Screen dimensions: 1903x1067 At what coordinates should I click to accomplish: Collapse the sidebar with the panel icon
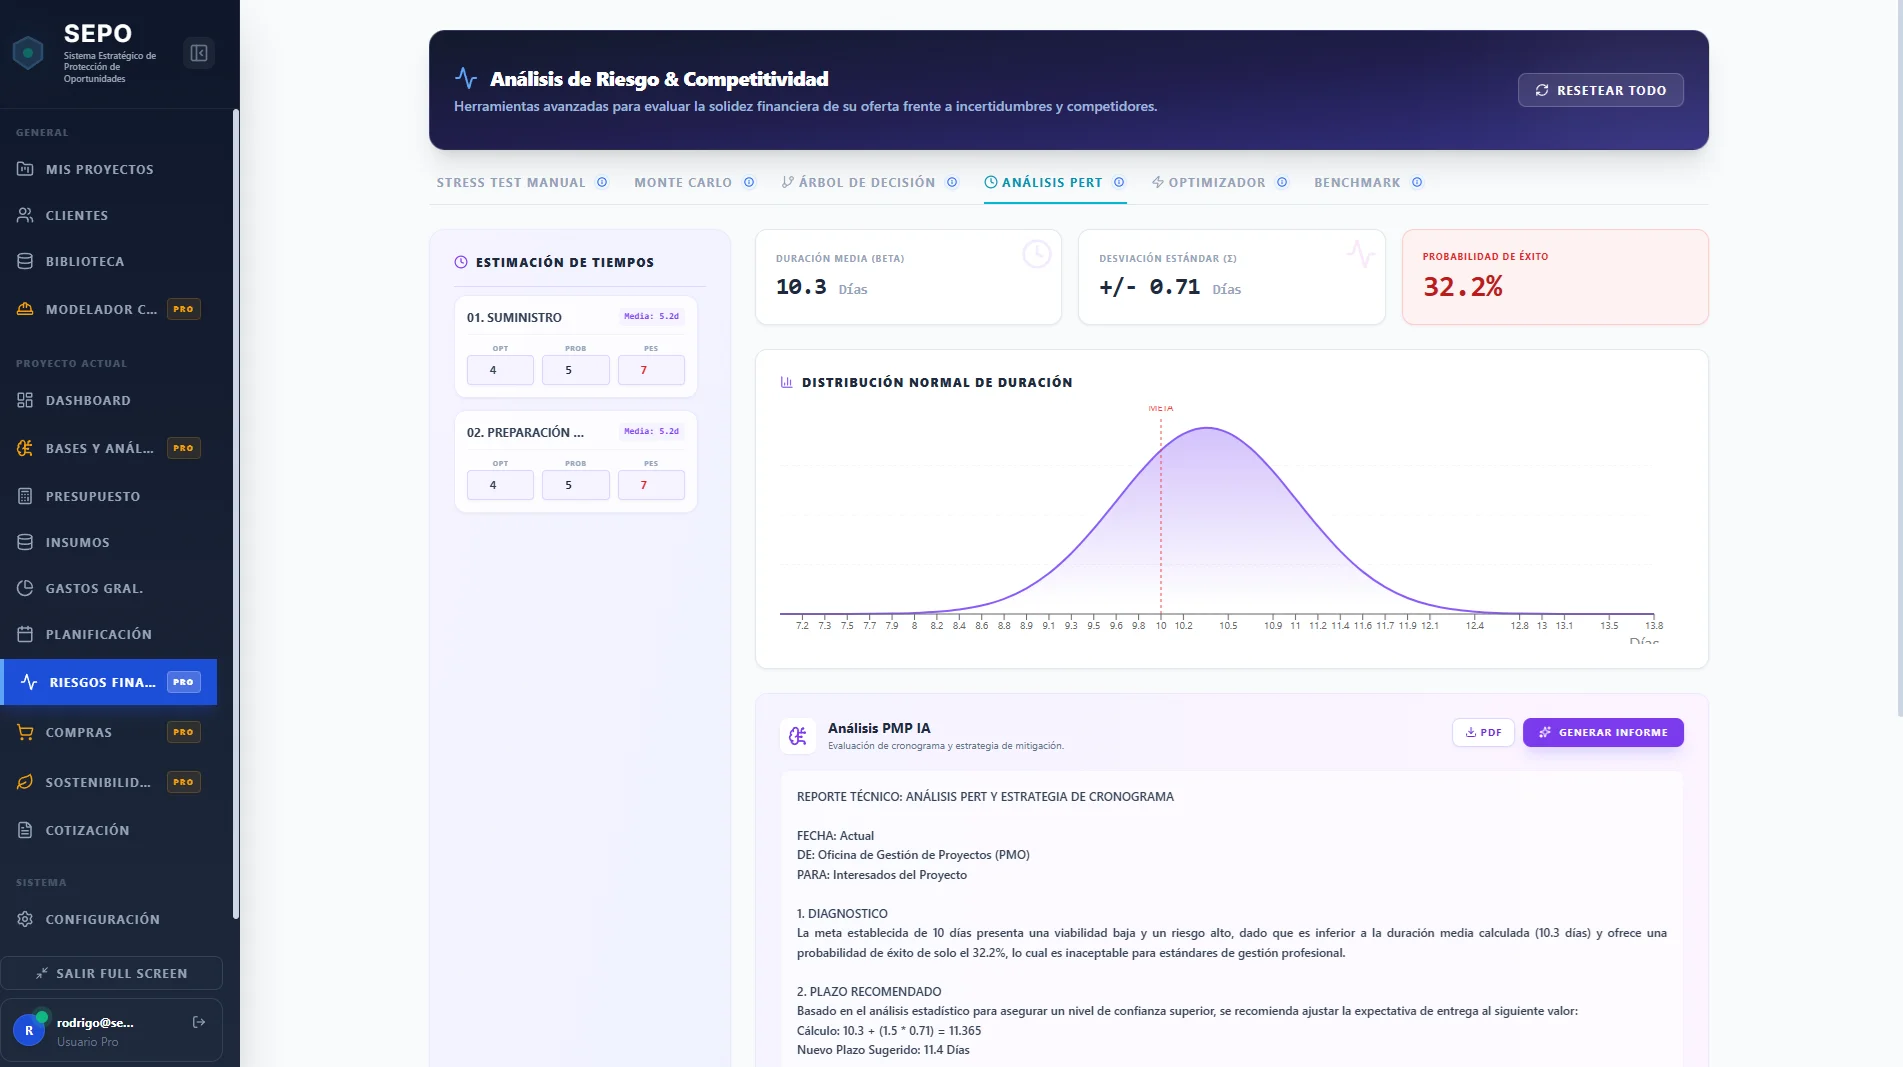coord(199,53)
